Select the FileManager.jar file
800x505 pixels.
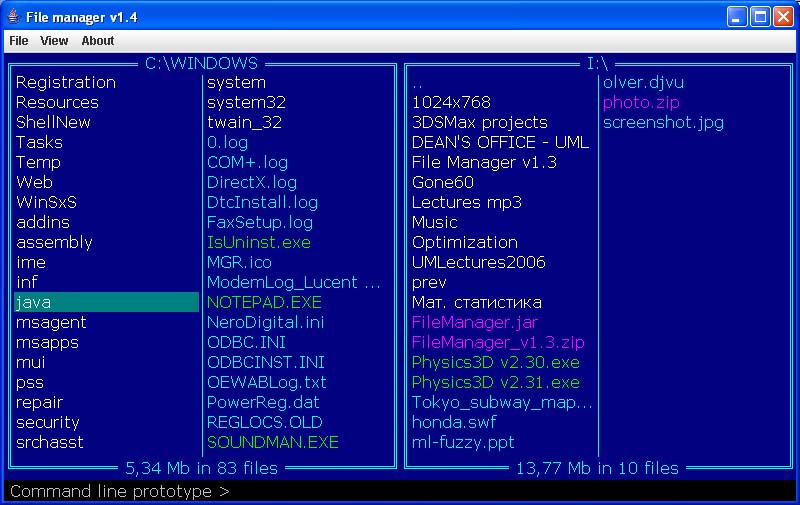(474, 322)
